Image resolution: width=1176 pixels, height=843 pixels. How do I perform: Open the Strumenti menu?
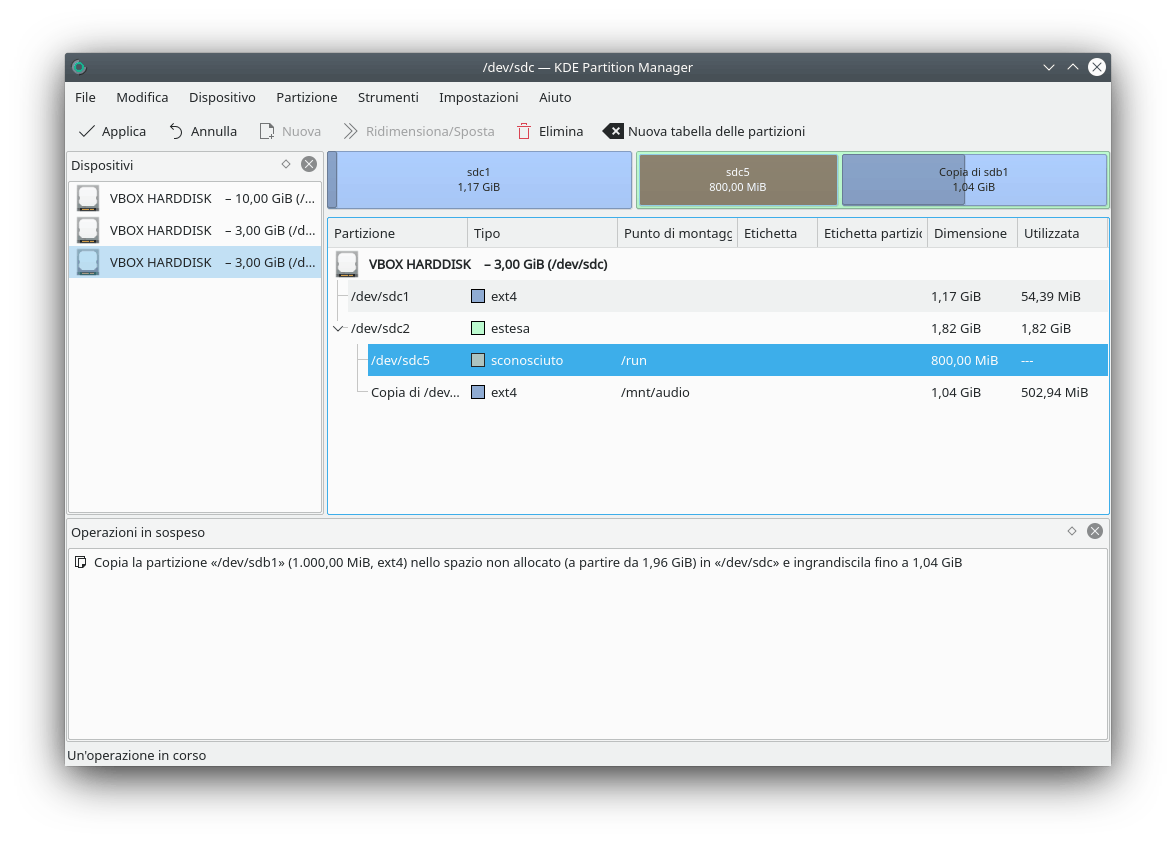(388, 97)
